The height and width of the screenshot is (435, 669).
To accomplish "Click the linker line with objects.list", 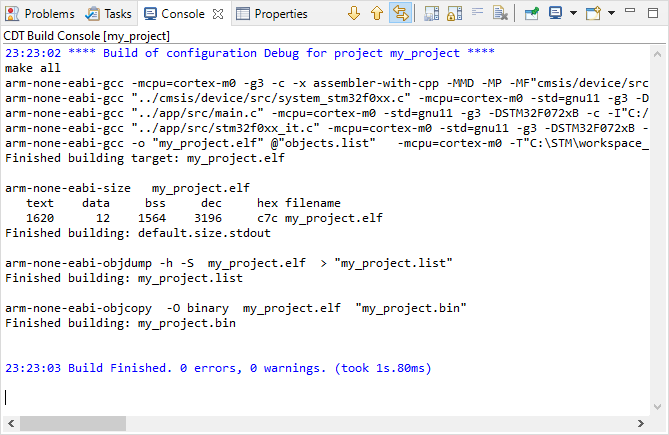I will 327,143.
